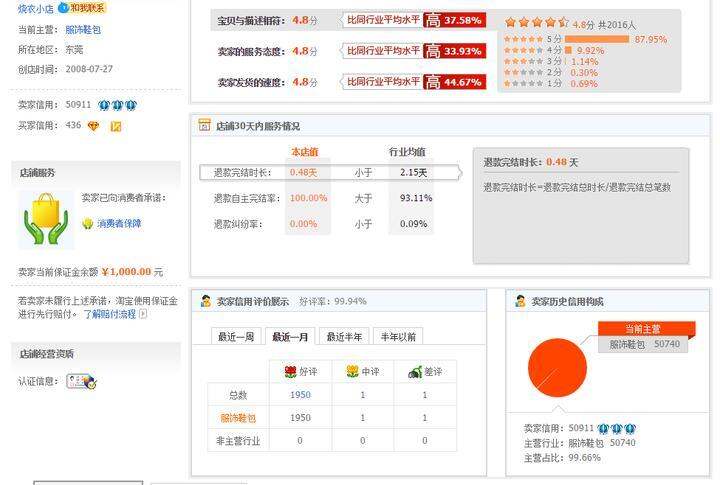This screenshot has width=720, height=485.
Task: Select the 卖家的服务态度 rating label
Action: click(x=251, y=51)
